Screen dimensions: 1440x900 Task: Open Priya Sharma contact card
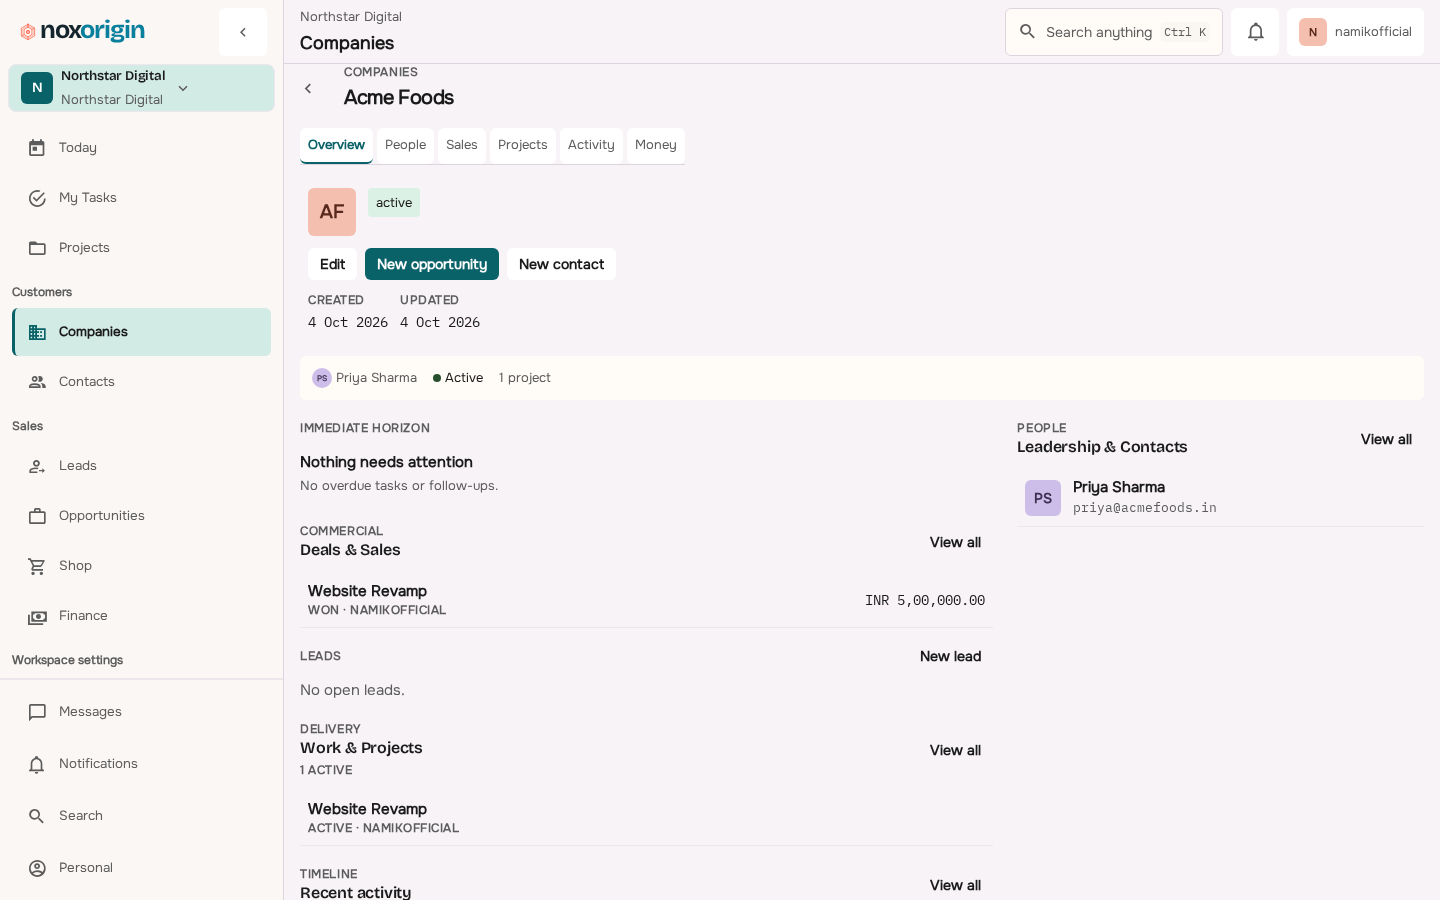1220,498
